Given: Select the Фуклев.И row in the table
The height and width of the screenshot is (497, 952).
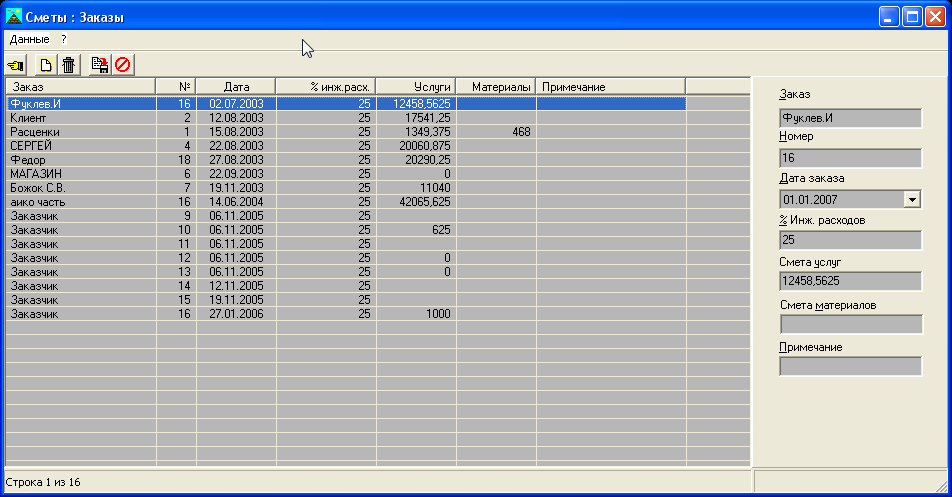Looking at the screenshot, I should [x=346, y=104].
